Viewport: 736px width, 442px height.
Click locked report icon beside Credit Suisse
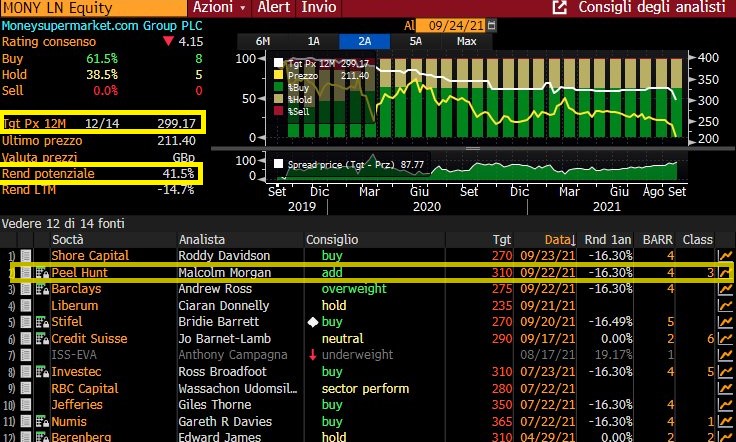[42, 339]
